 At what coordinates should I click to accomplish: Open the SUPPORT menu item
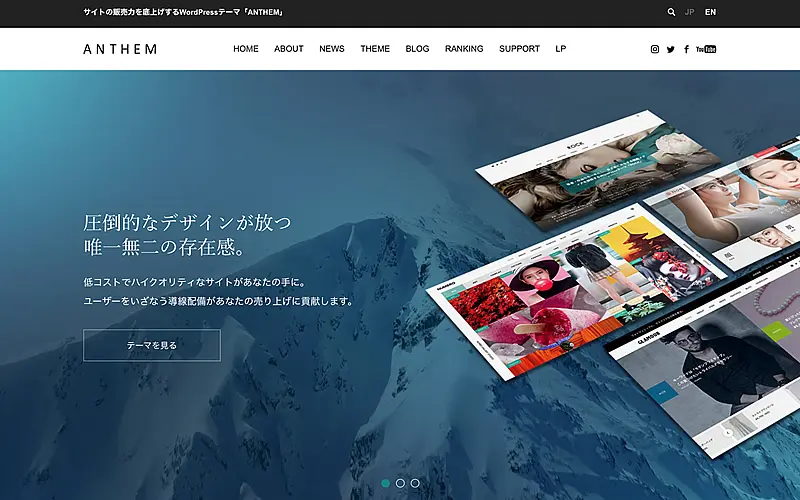pos(519,49)
